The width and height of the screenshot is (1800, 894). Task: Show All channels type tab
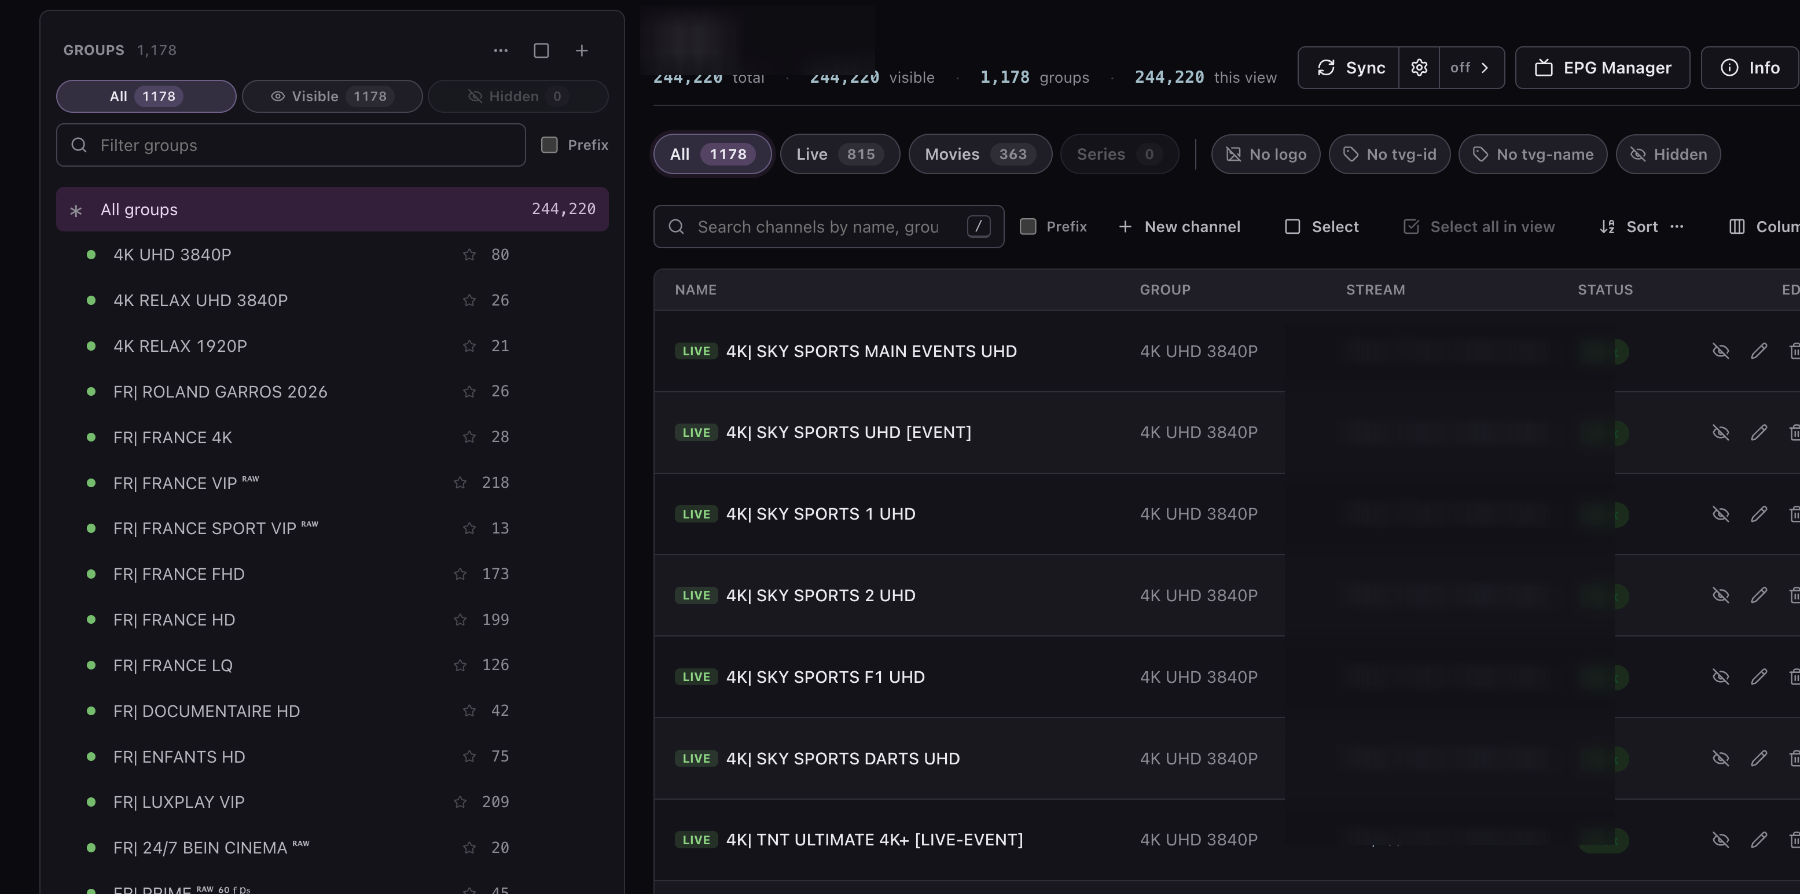tap(712, 154)
